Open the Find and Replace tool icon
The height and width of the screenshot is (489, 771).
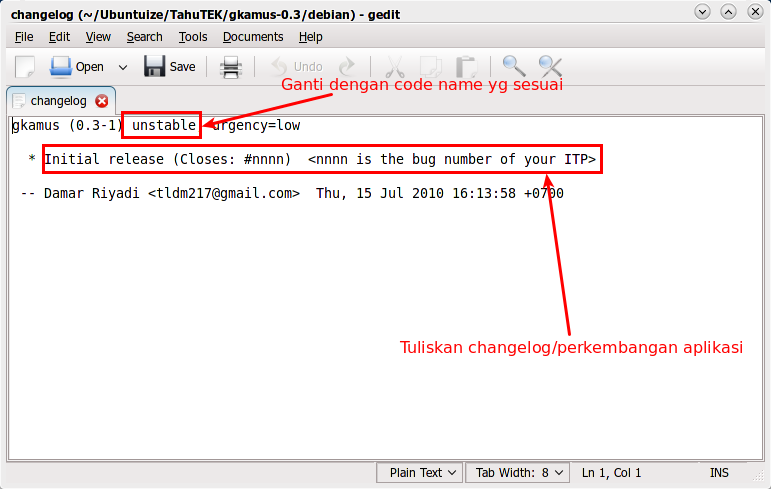[x=550, y=67]
